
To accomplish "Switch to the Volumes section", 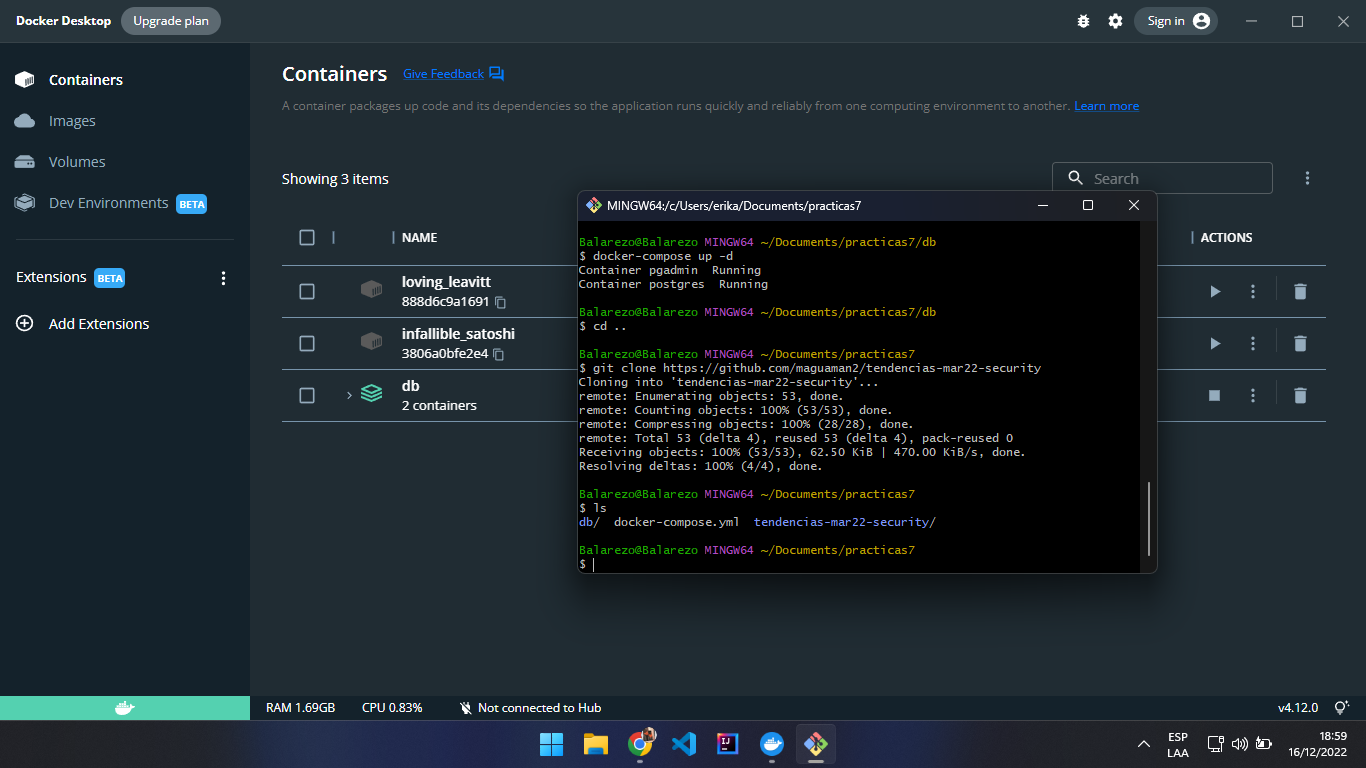I will (76, 161).
